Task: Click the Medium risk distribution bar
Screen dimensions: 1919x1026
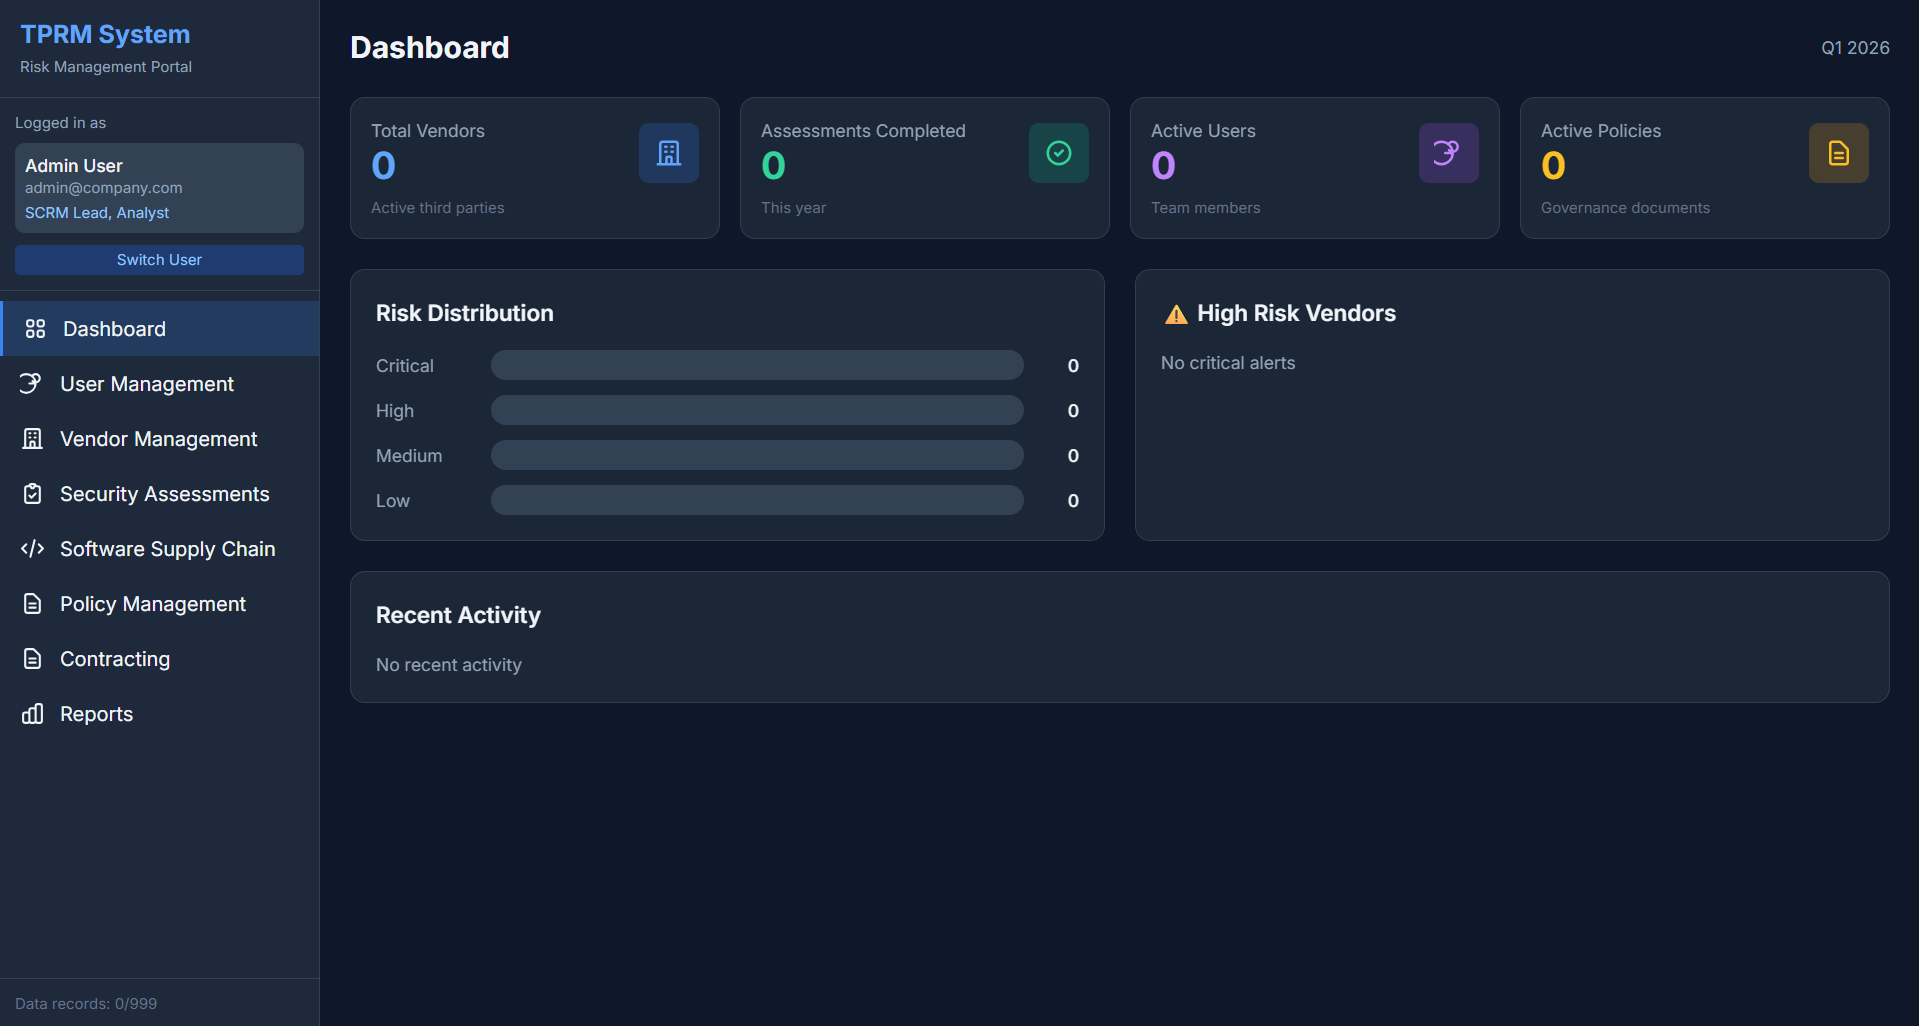Action: click(x=756, y=455)
